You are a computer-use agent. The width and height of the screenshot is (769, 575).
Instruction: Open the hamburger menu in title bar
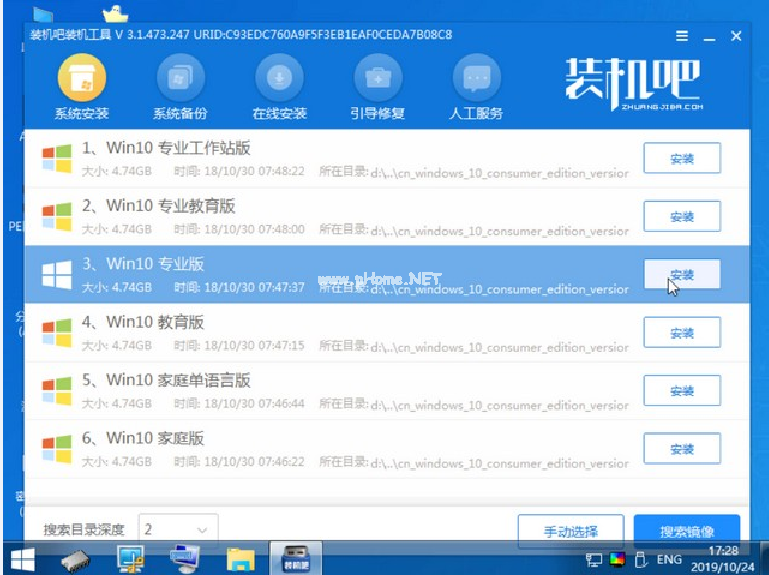point(682,36)
